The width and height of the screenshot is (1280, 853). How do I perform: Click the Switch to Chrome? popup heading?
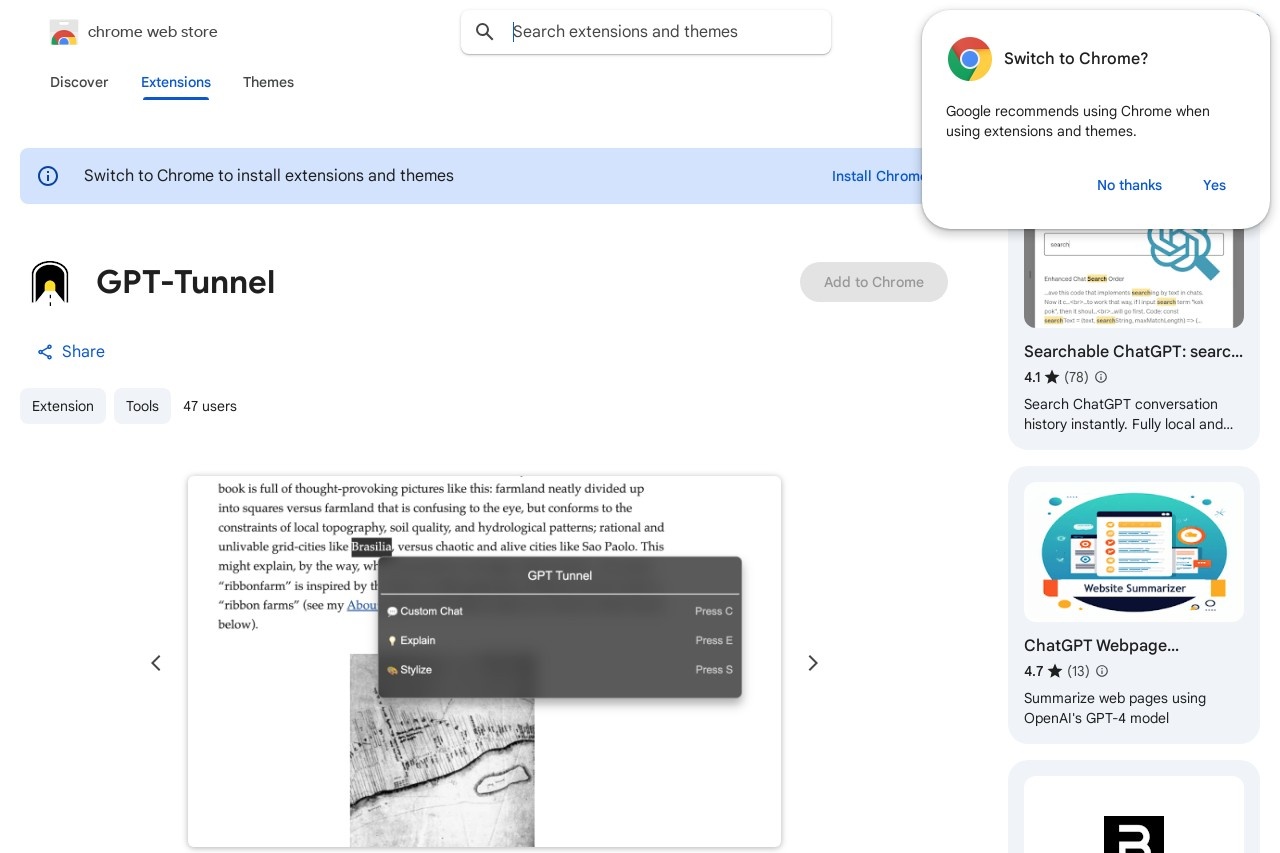1076,59
